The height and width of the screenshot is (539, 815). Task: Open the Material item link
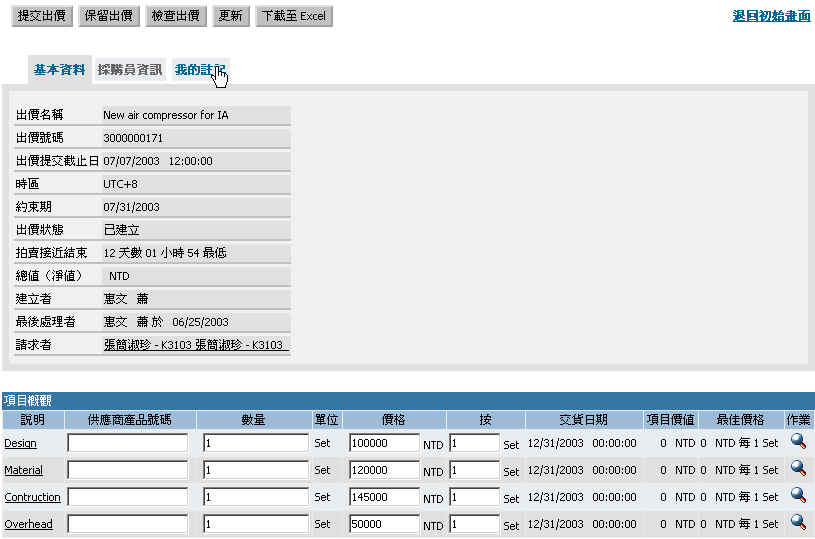[x=24, y=470]
